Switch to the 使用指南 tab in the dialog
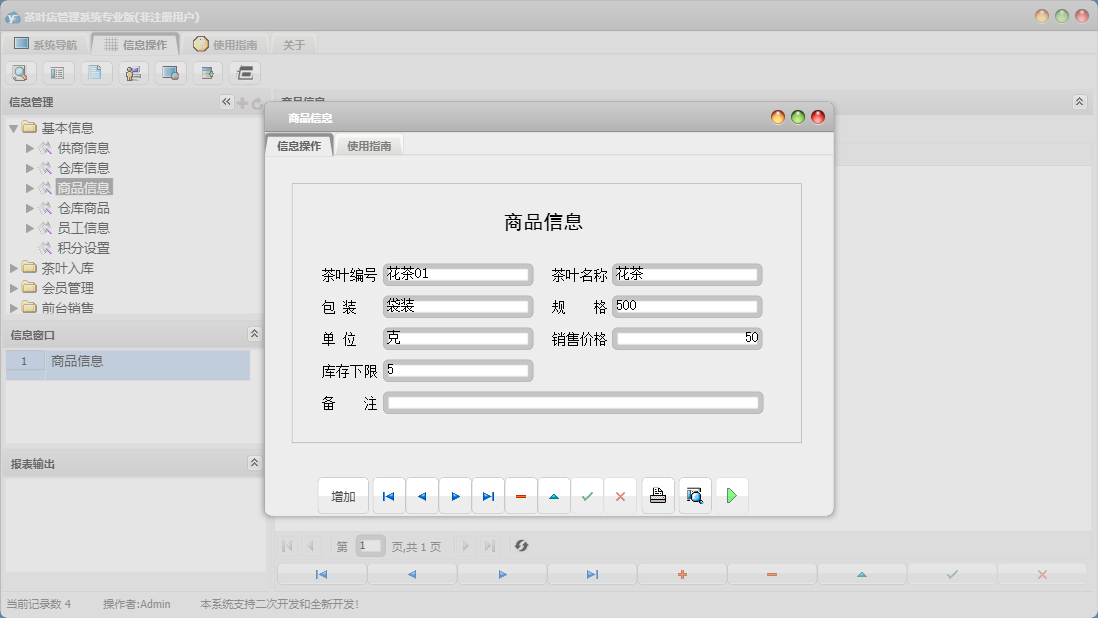This screenshot has width=1098, height=618. [371, 144]
